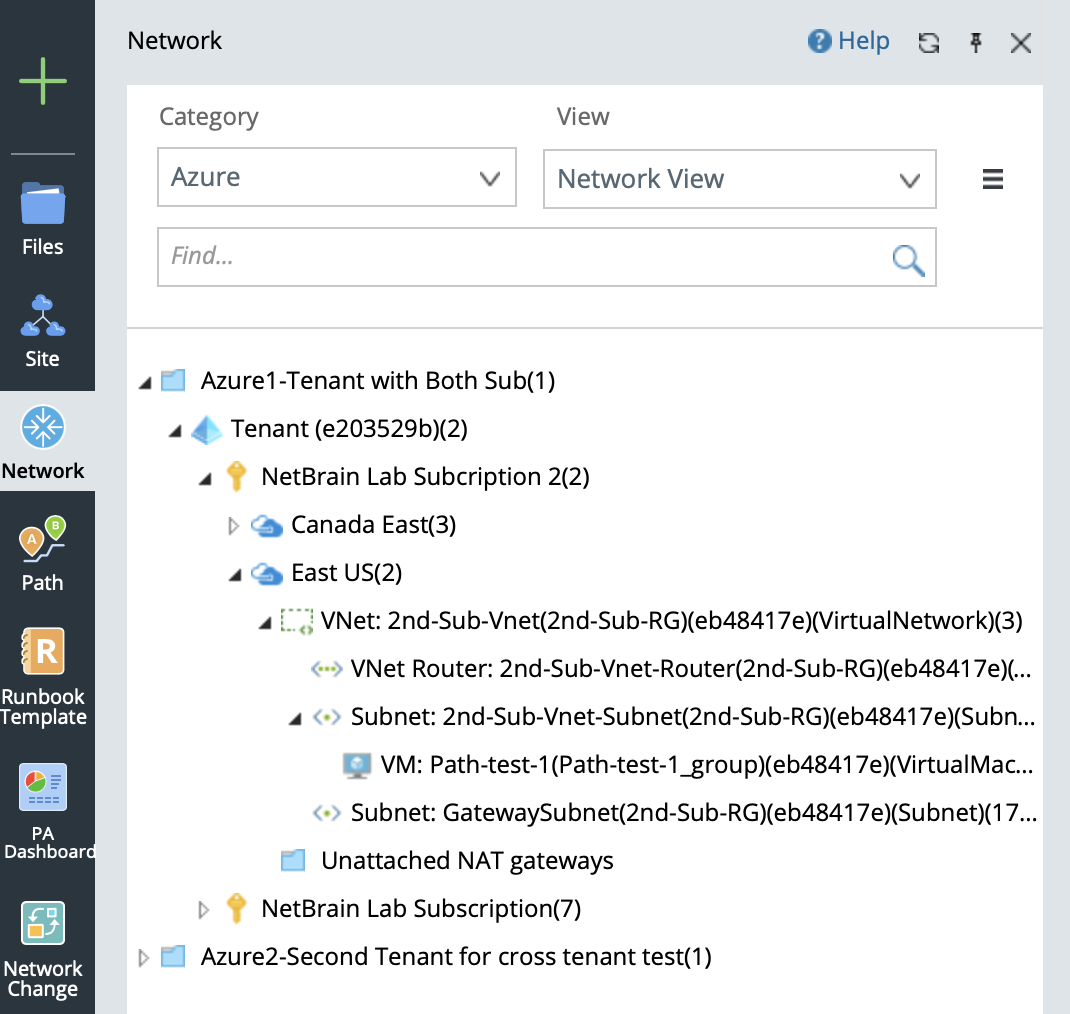This screenshot has height=1014, width=1070.
Task: Collapse the East US region node
Action: pos(235,574)
